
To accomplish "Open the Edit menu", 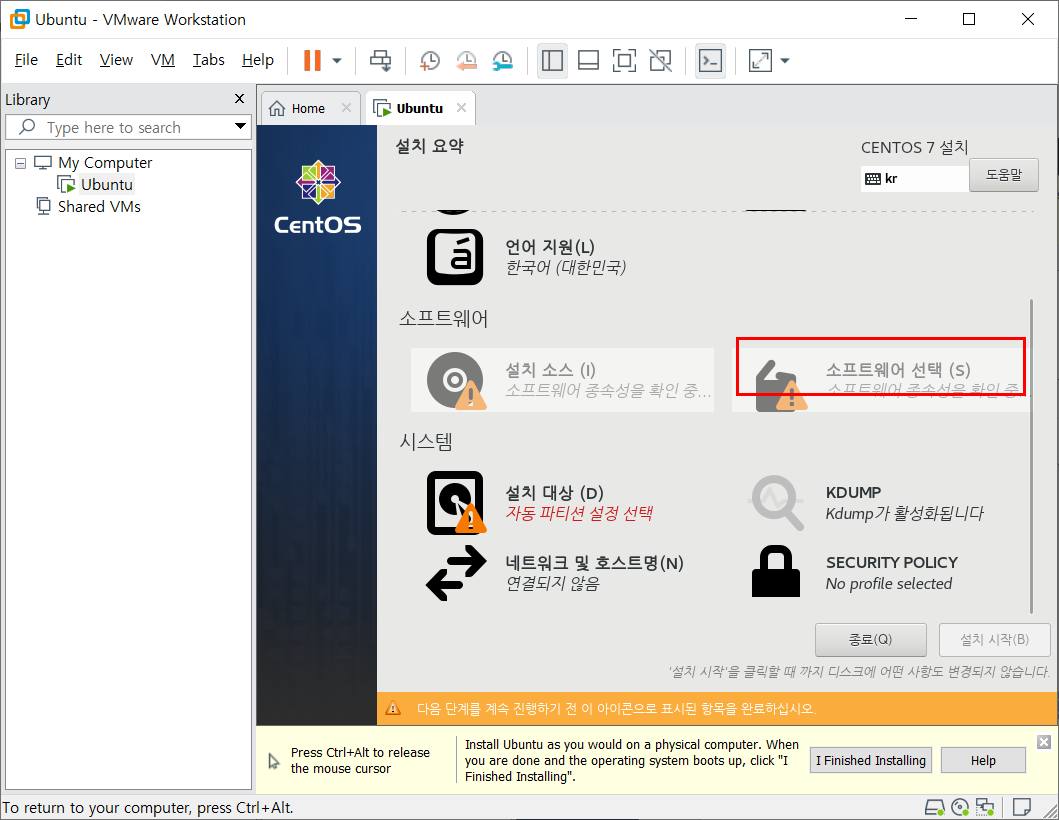I will [69, 59].
